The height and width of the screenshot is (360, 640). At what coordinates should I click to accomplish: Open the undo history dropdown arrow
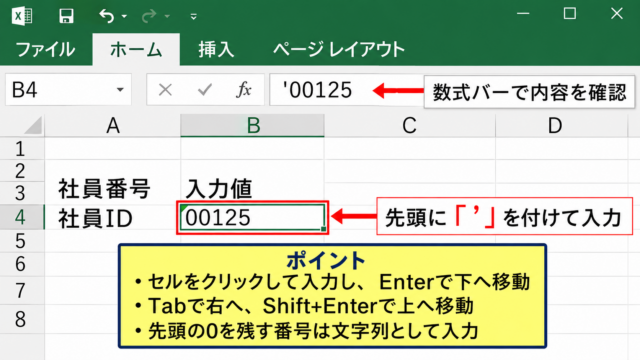(x=124, y=16)
